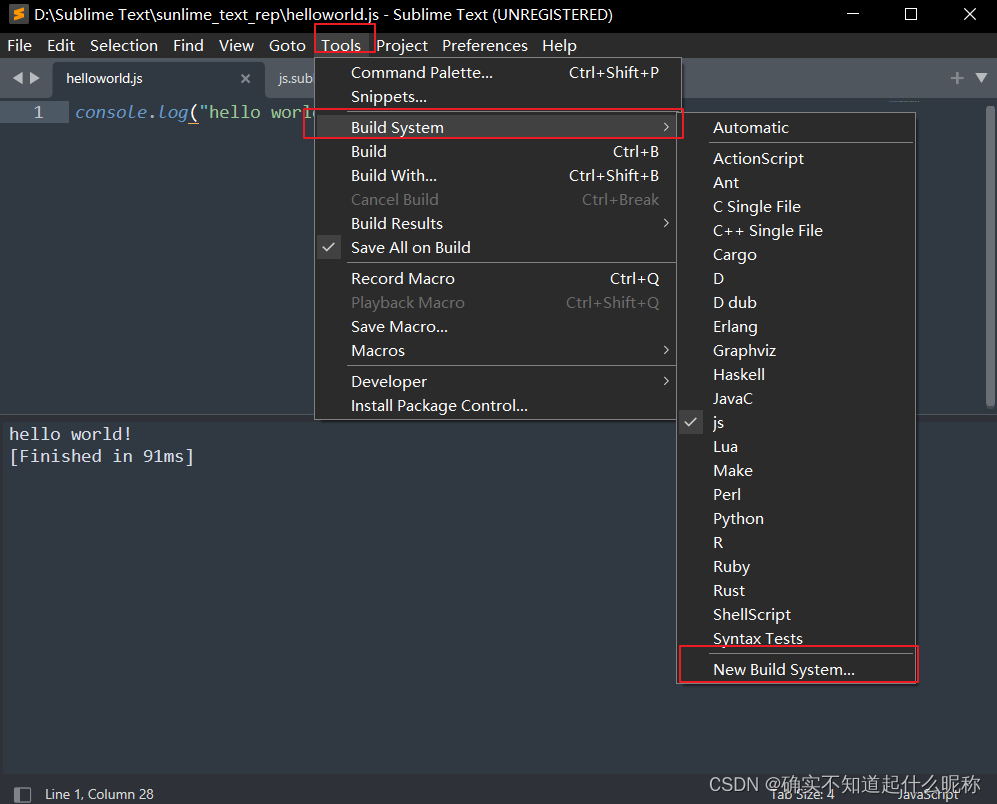
Task: Choose Build With... option
Action: pyautogui.click(x=498, y=176)
